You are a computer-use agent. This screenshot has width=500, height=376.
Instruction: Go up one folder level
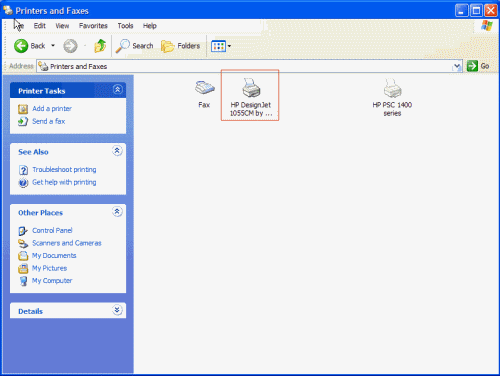pyautogui.click(x=100, y=46)
